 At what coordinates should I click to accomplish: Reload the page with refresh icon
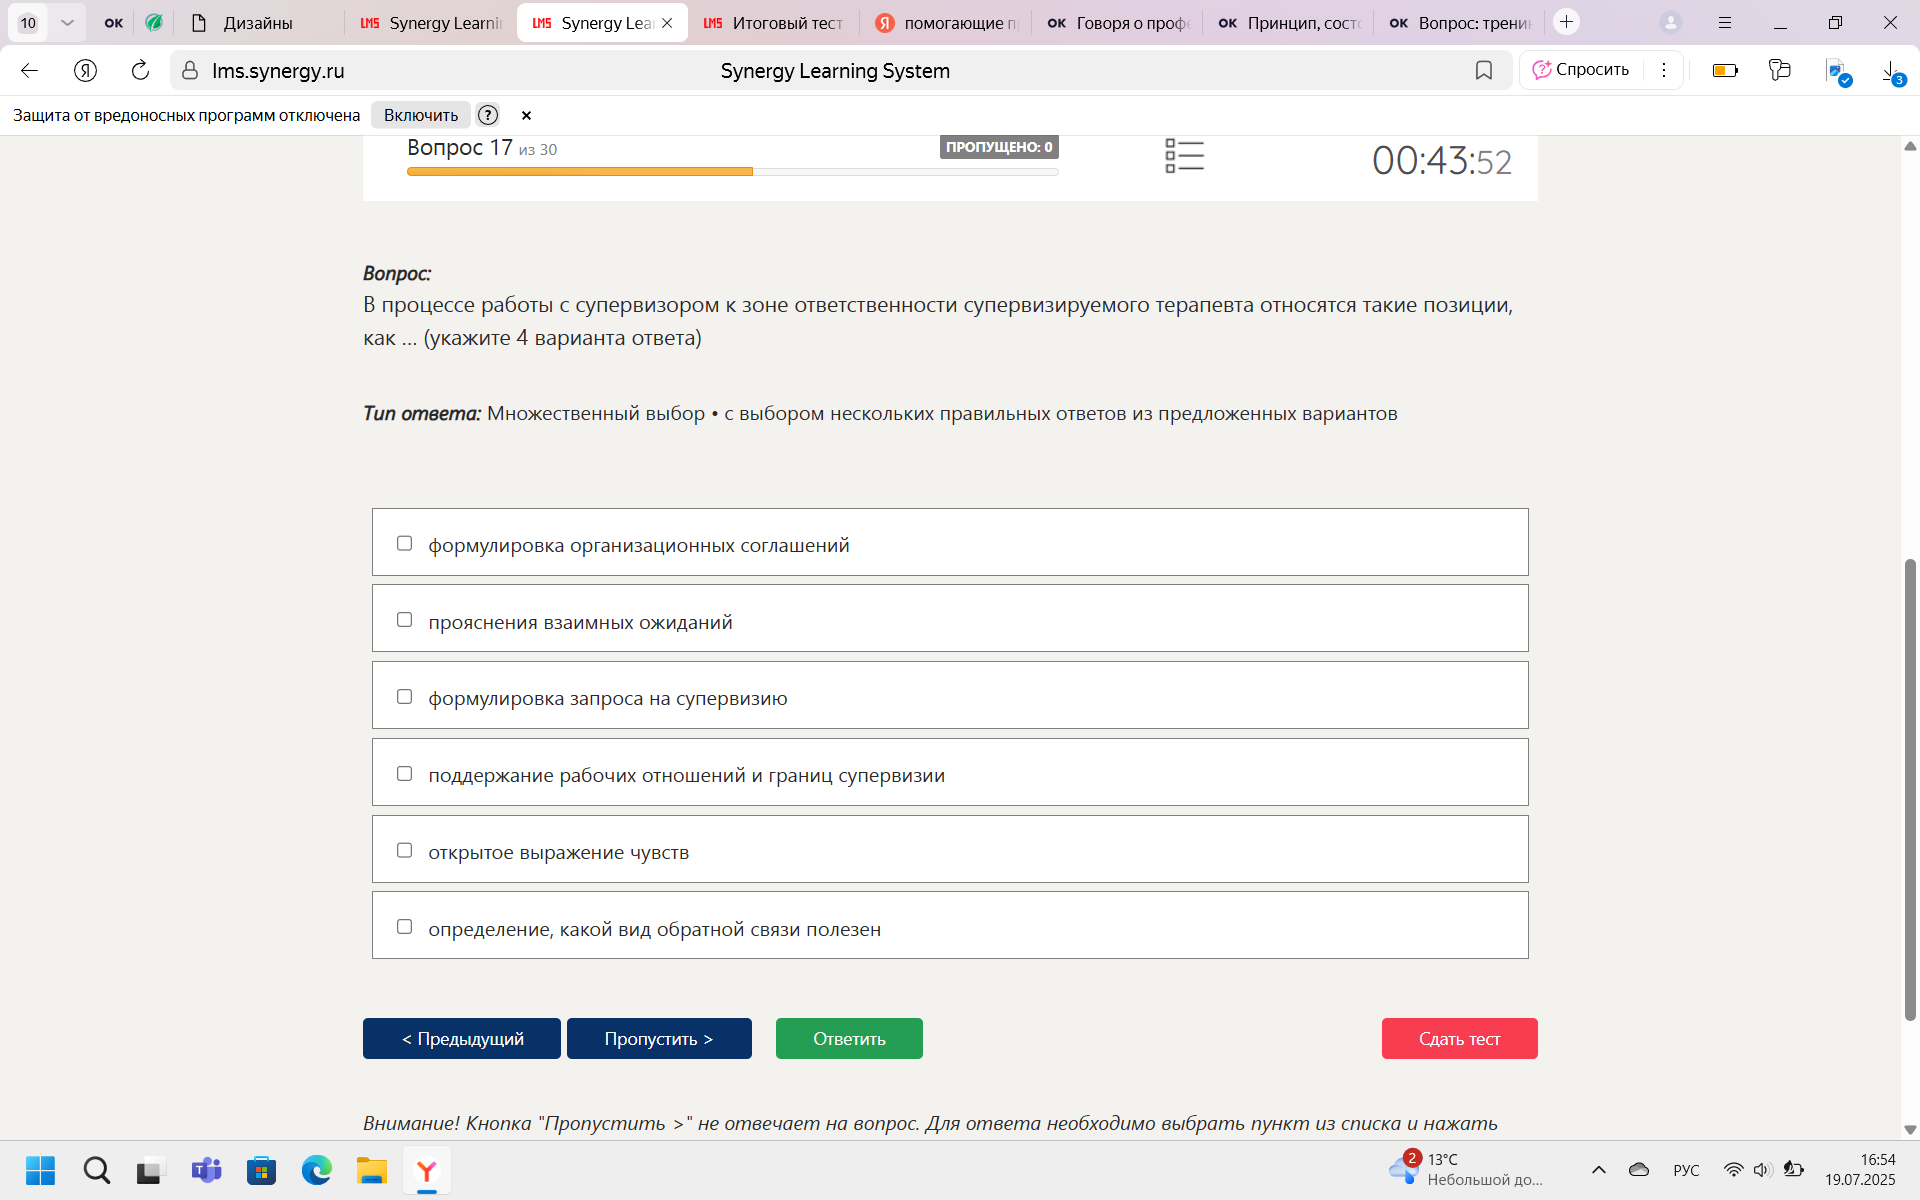[x=140, y=70]
